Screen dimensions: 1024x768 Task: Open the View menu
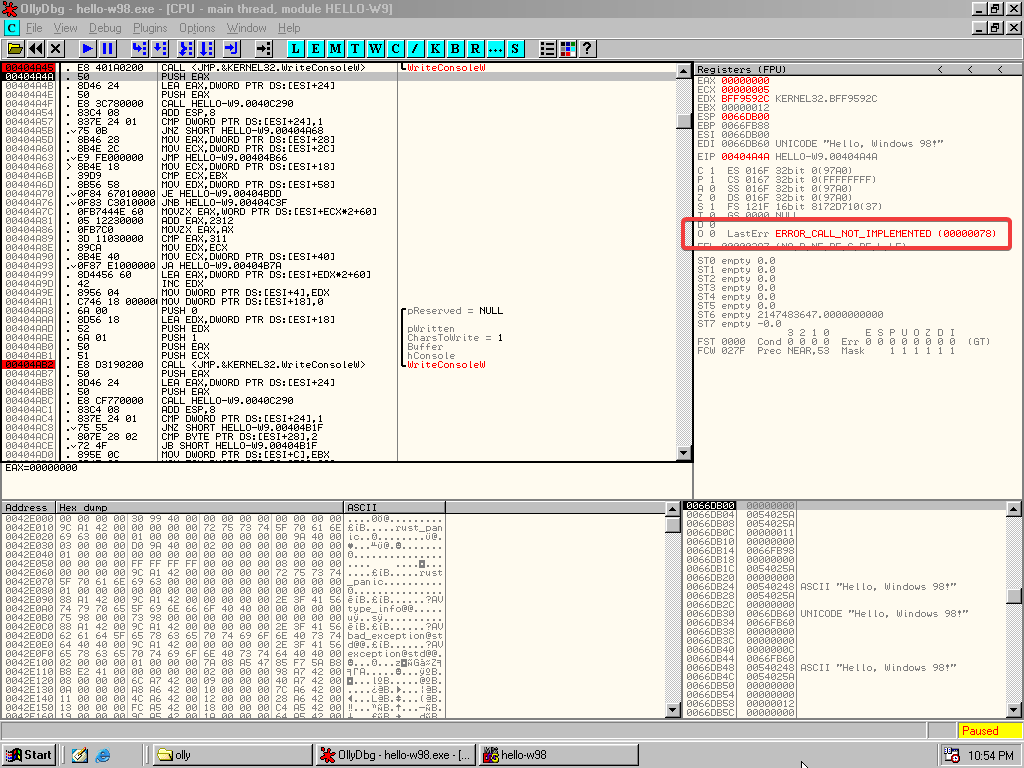(x=65, y=28)
